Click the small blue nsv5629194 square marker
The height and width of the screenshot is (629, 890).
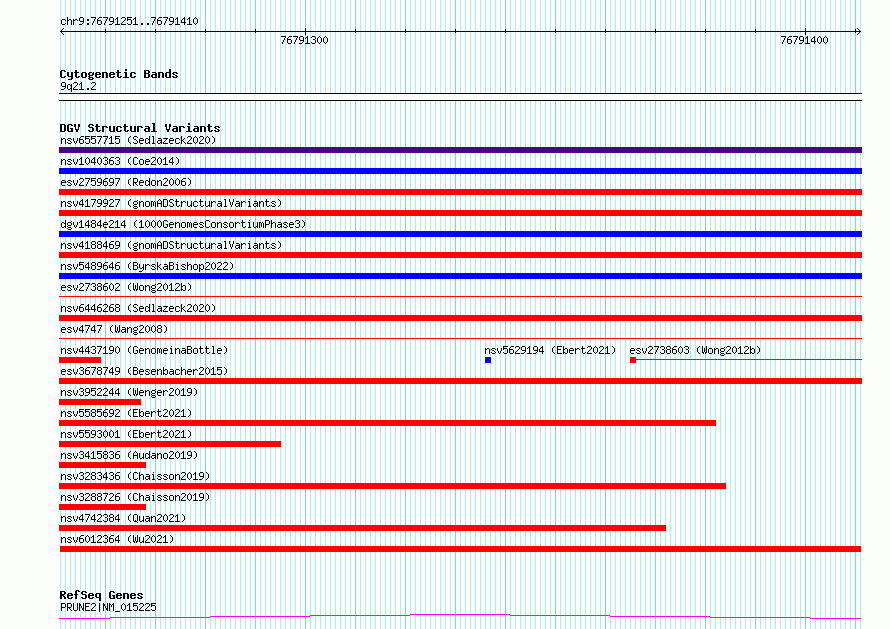coord(488,360)
